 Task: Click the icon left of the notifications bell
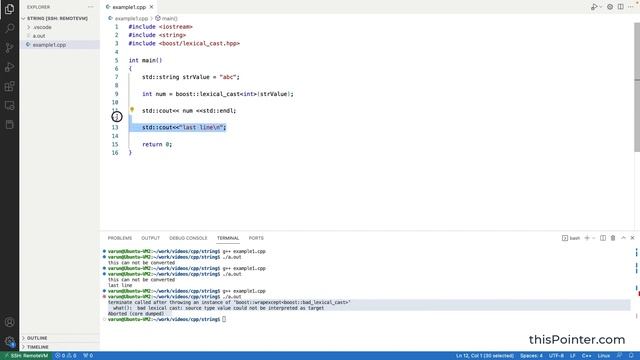[x=620, y=356]
